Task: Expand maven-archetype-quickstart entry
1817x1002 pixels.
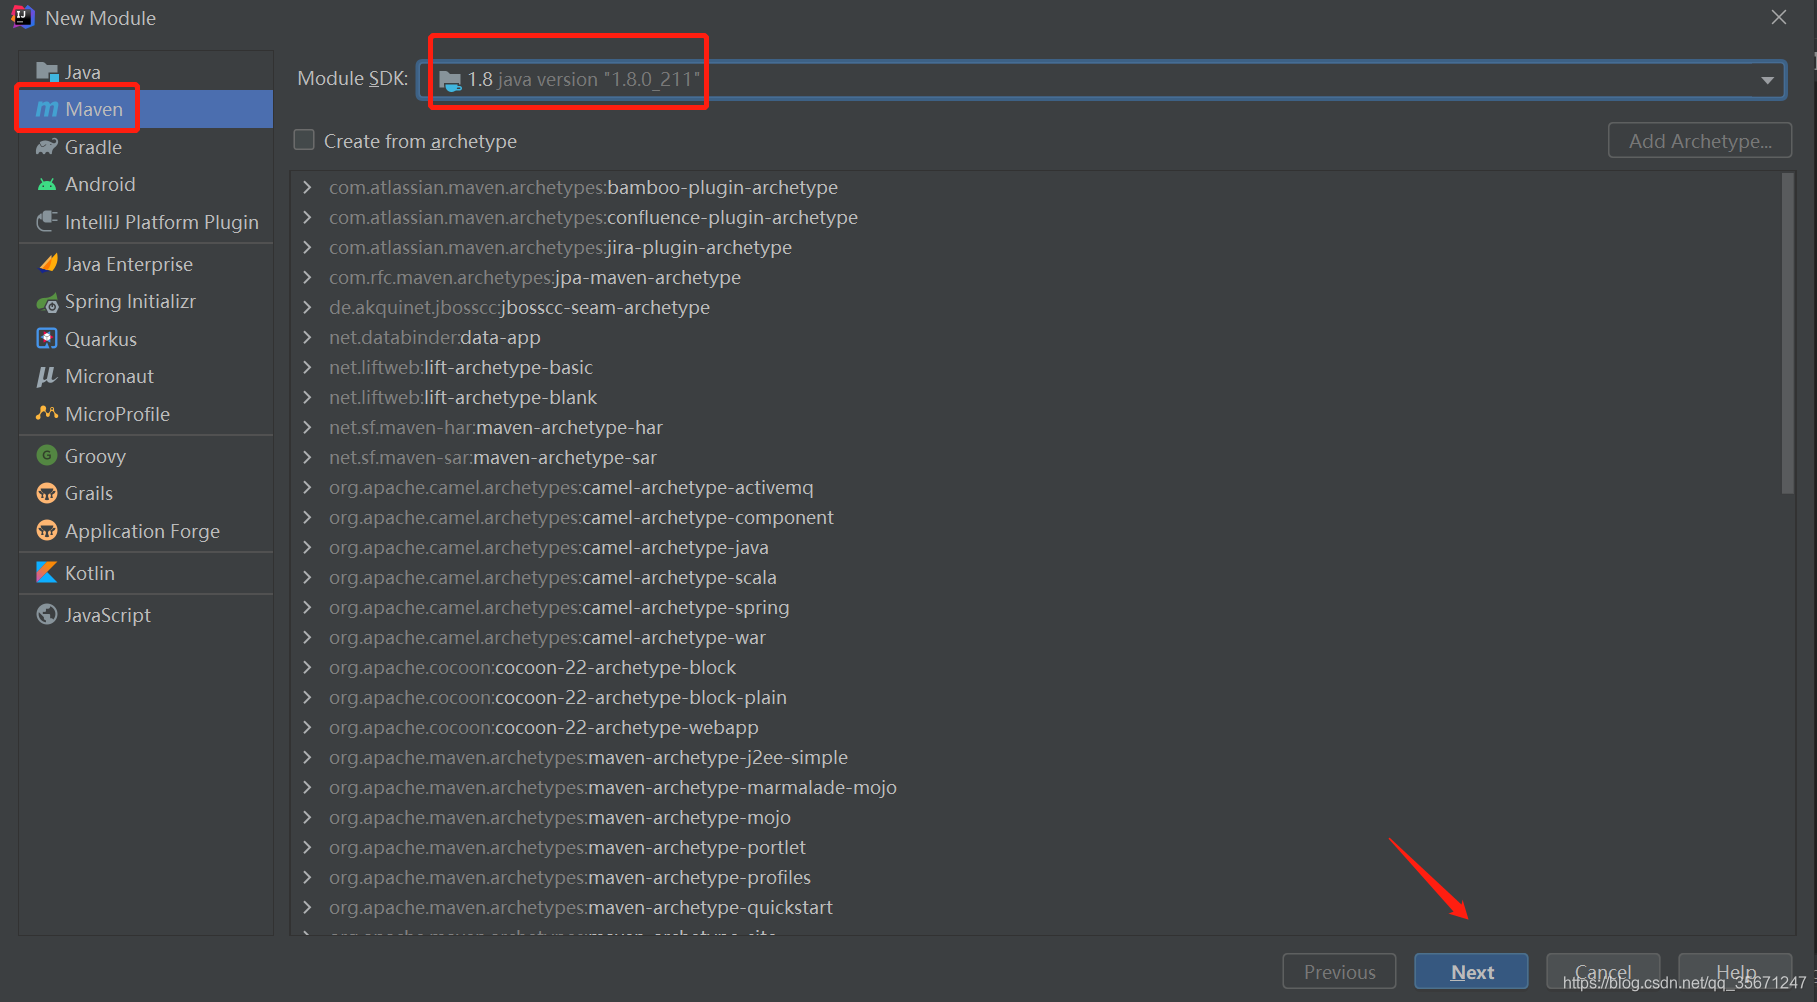Action: (307, 907)
